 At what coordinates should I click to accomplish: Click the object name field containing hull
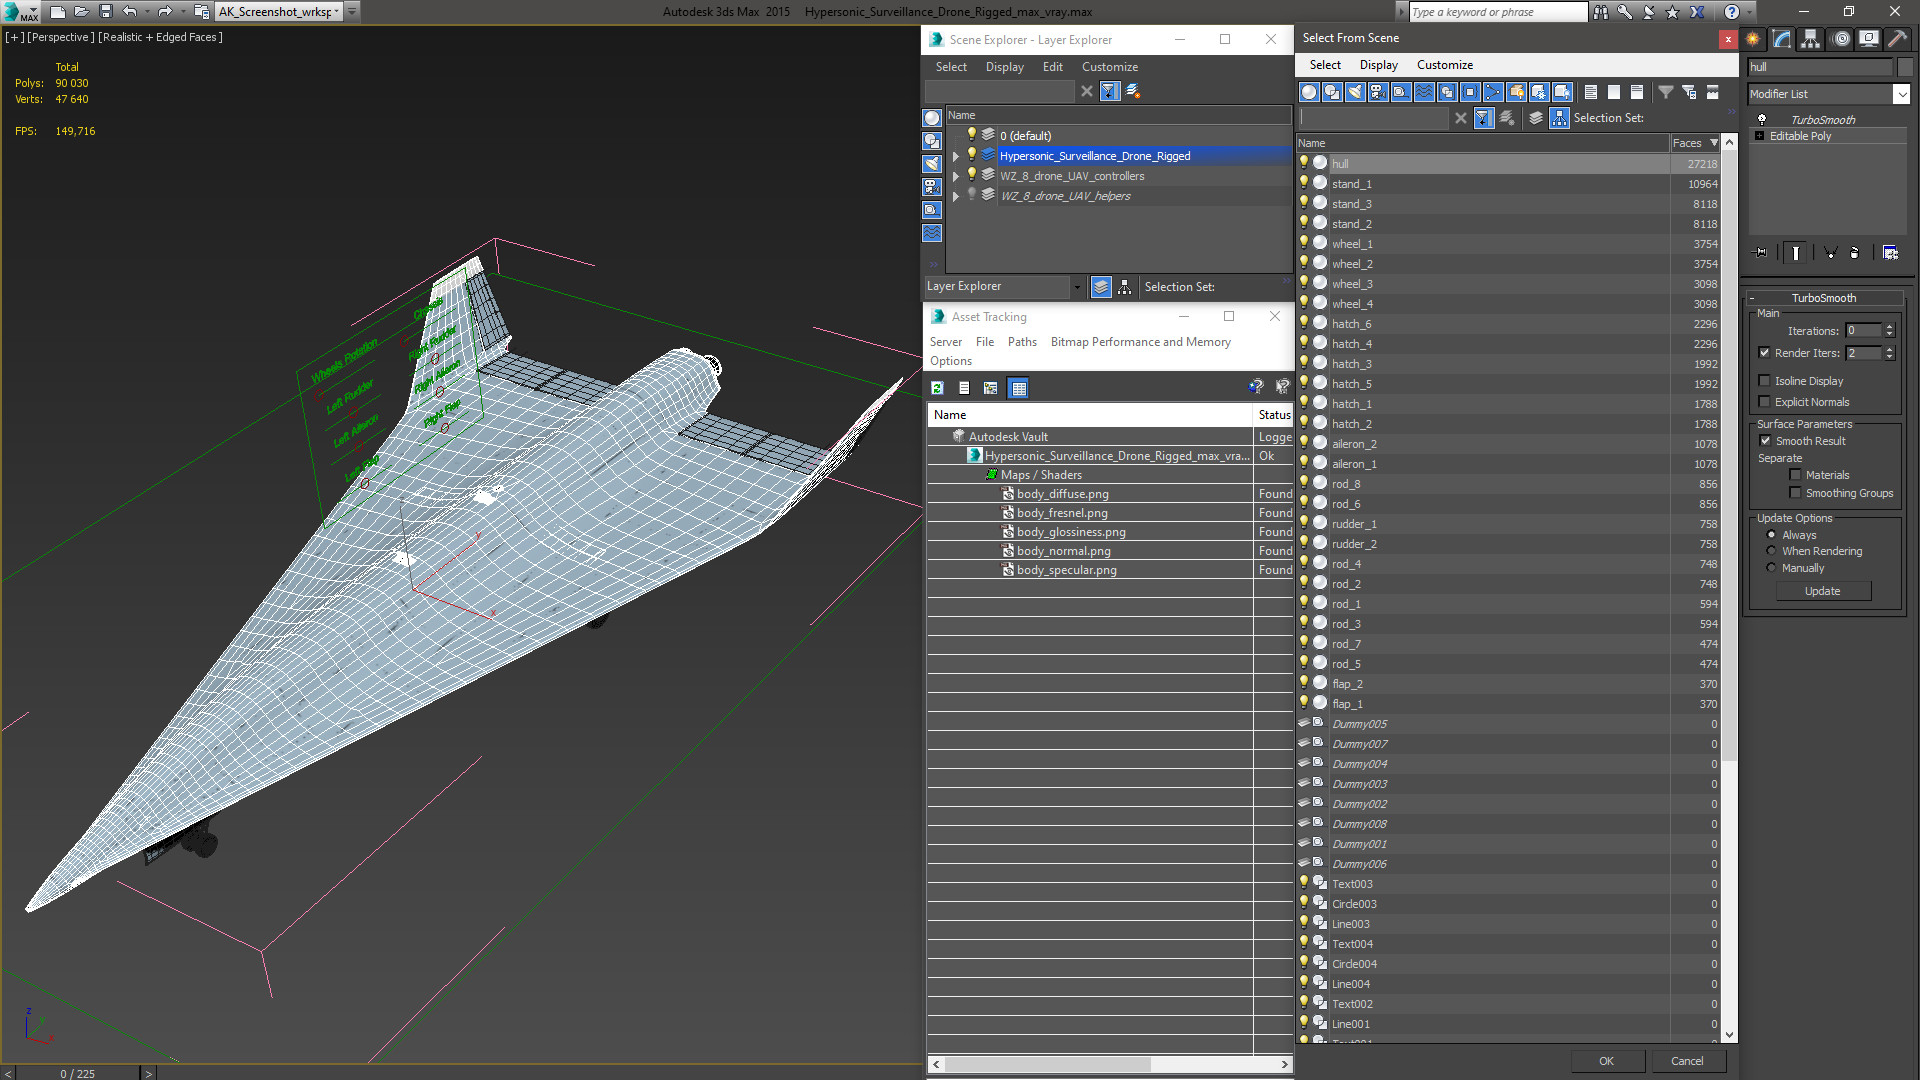1820,67
